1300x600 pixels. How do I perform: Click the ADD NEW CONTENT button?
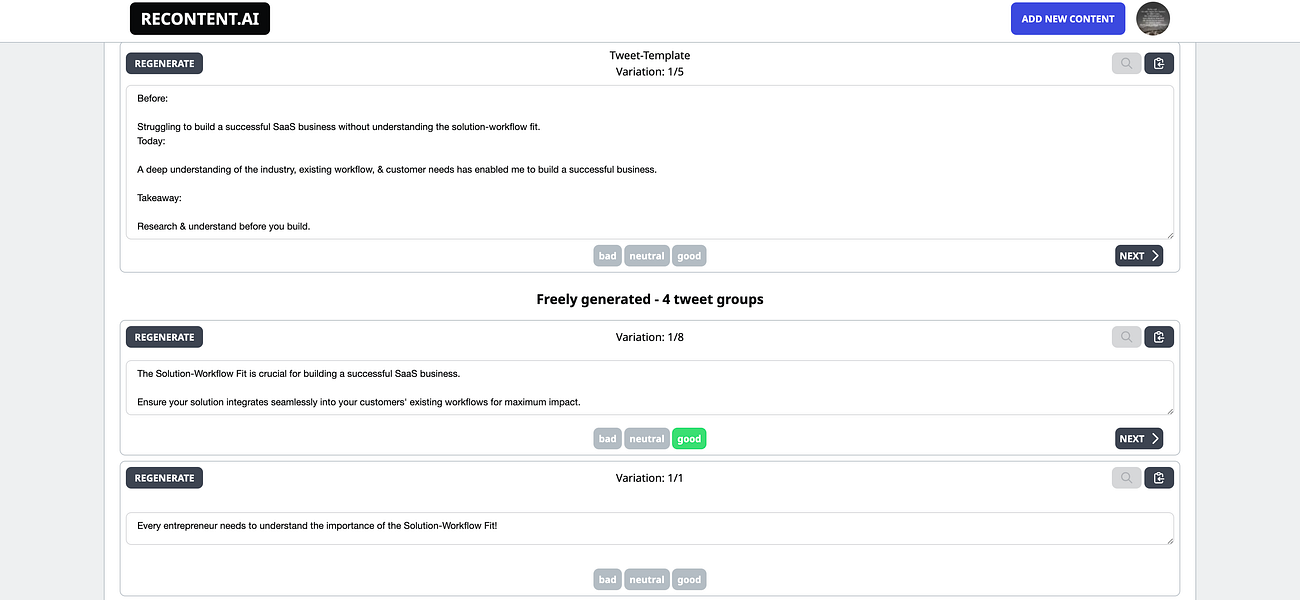coord(1067,18)
